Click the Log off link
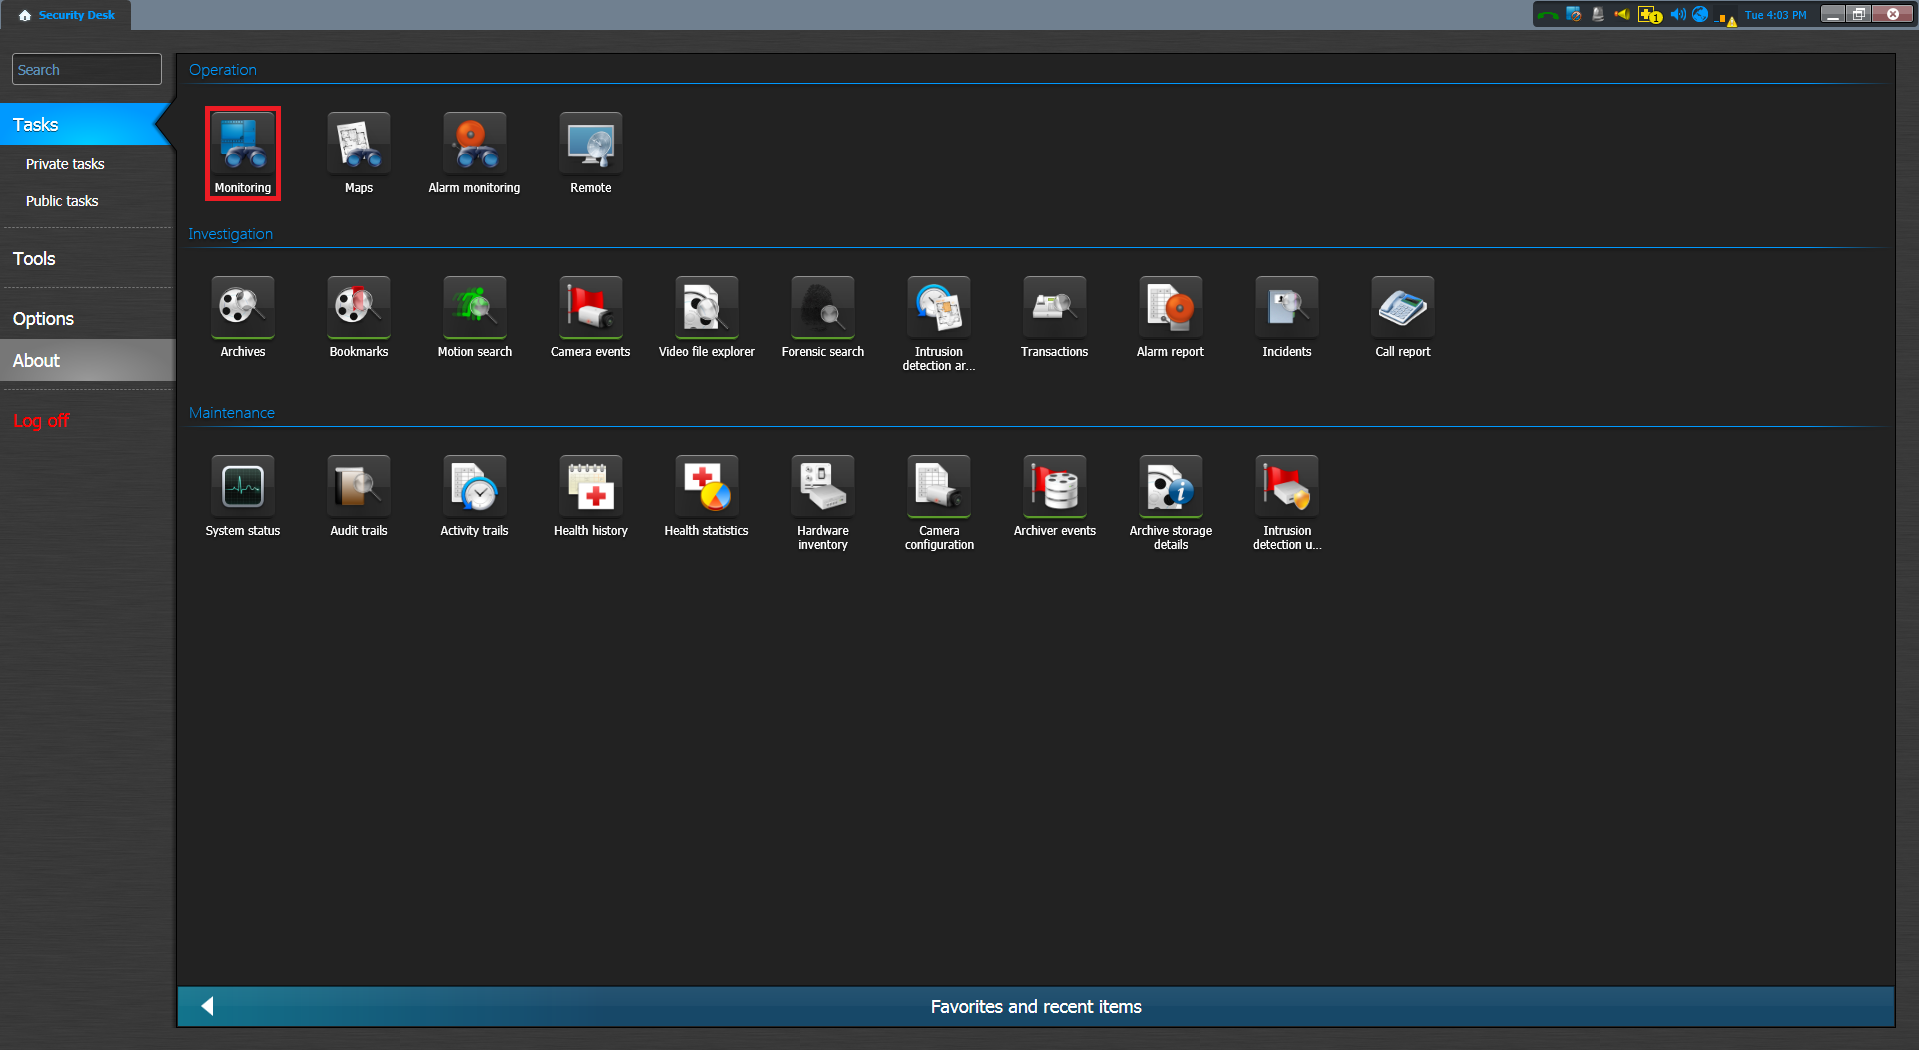 [41, 421]
